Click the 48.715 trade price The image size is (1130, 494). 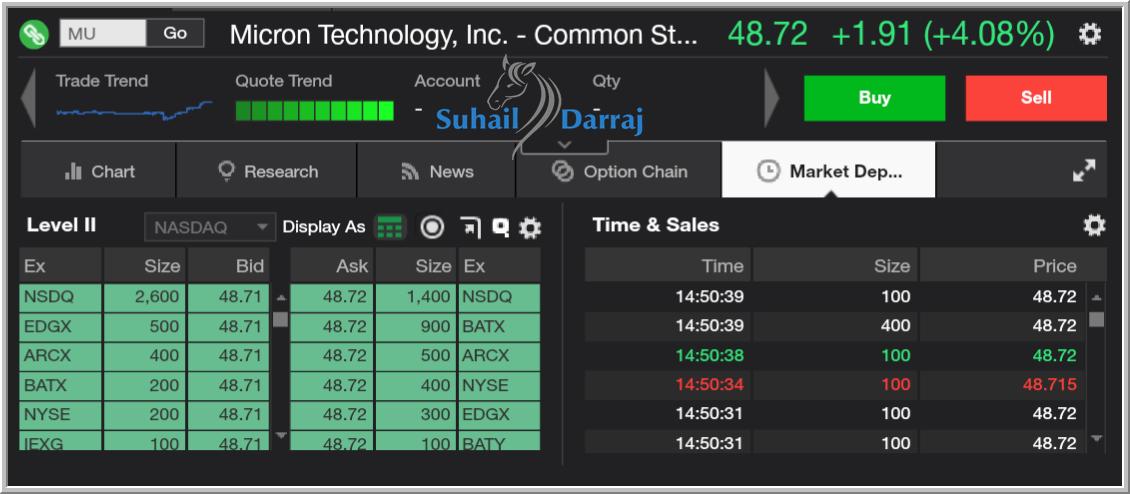point(1049,385)
